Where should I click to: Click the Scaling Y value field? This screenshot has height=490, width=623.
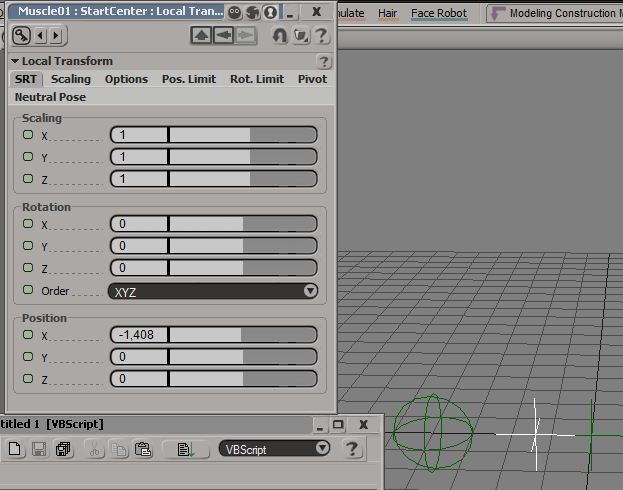(138, 157)
